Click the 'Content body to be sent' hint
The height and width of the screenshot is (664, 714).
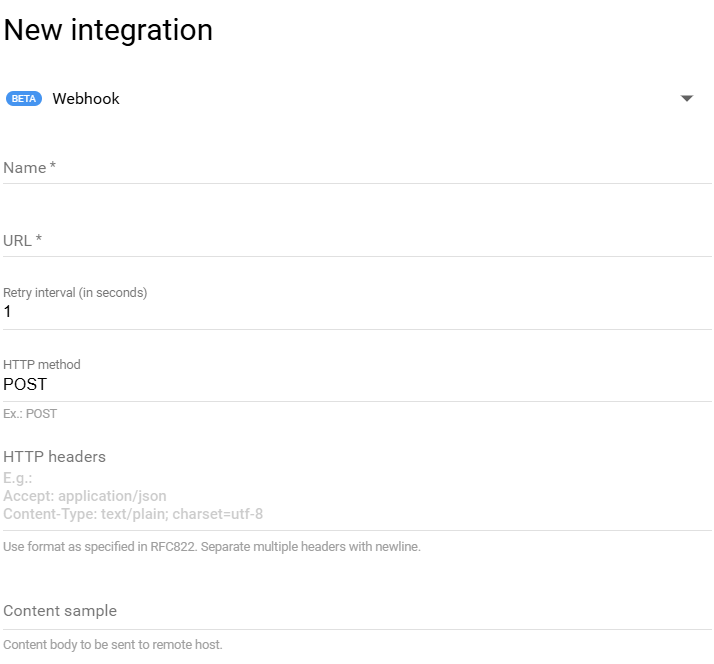click(113, 645)
